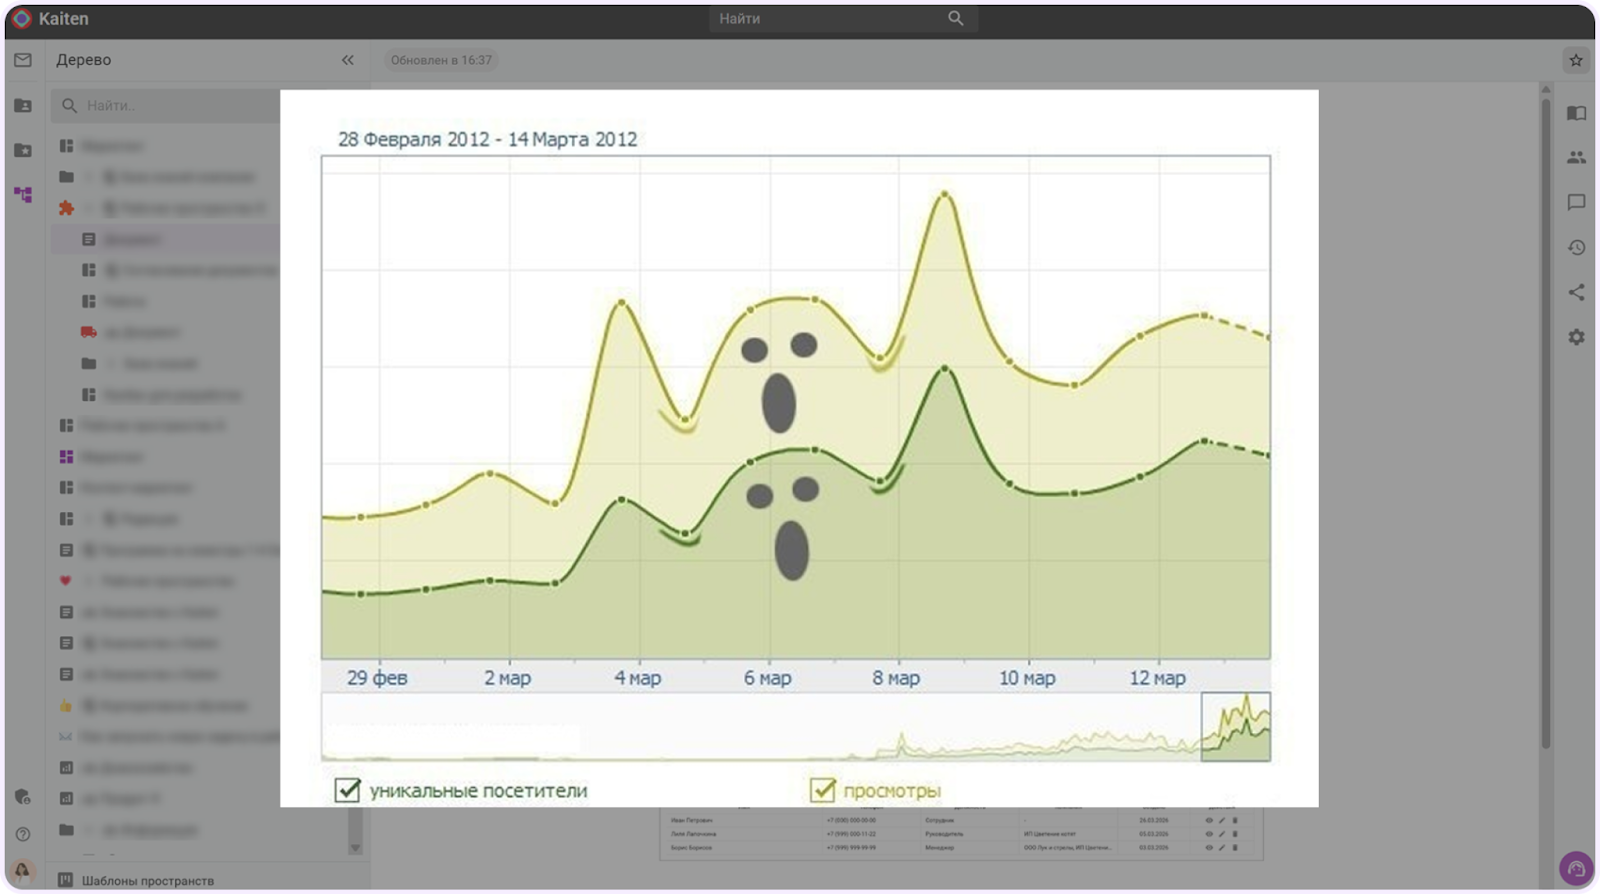The image size is (1600, 894).
Task: Open comments from the right sidebar
Action: pyautogui.click(x=1576, y=202)
